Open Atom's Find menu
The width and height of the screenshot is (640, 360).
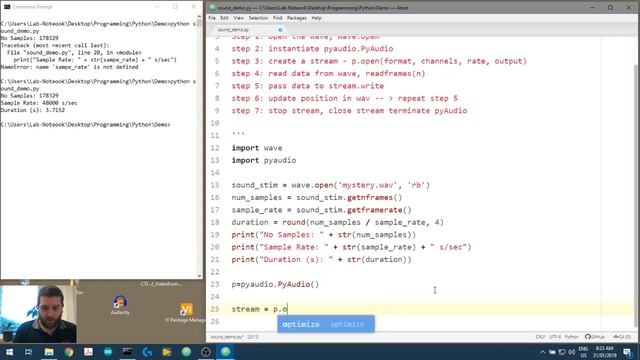click(278, 18)
